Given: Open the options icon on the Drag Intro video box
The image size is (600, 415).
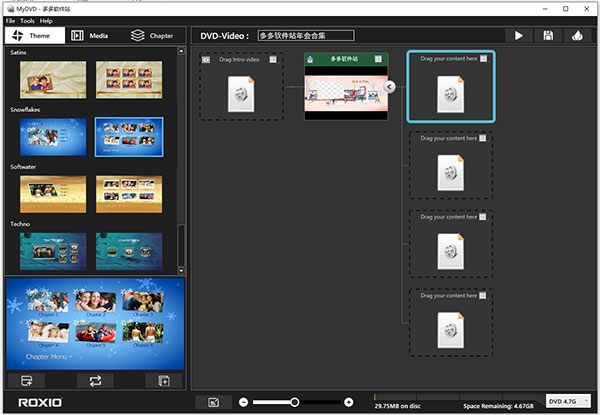Looking at the screenshot, I should [273, 59].
